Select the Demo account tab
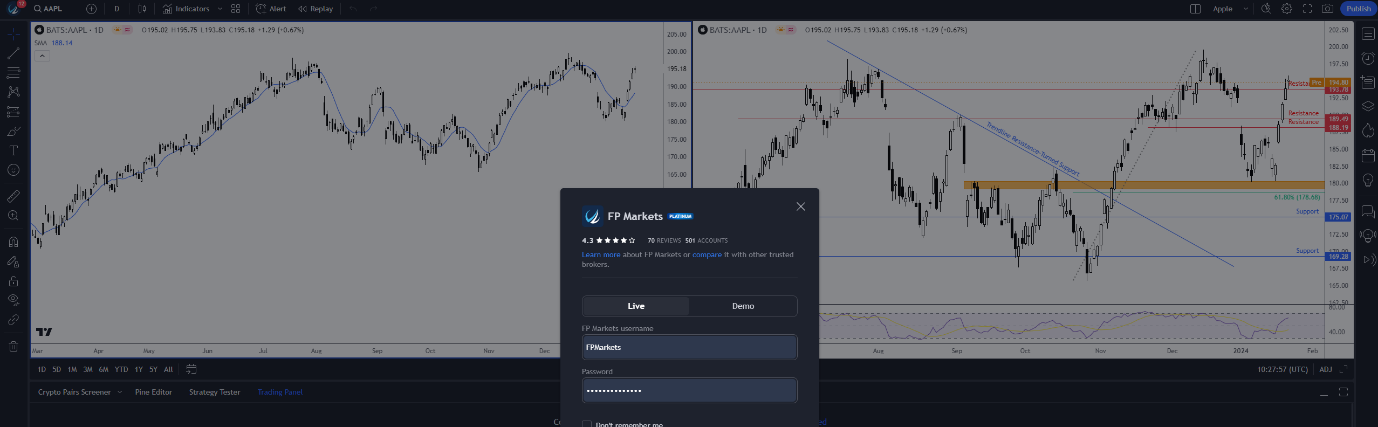This screenshot has height=427, width=1378. 743,306
